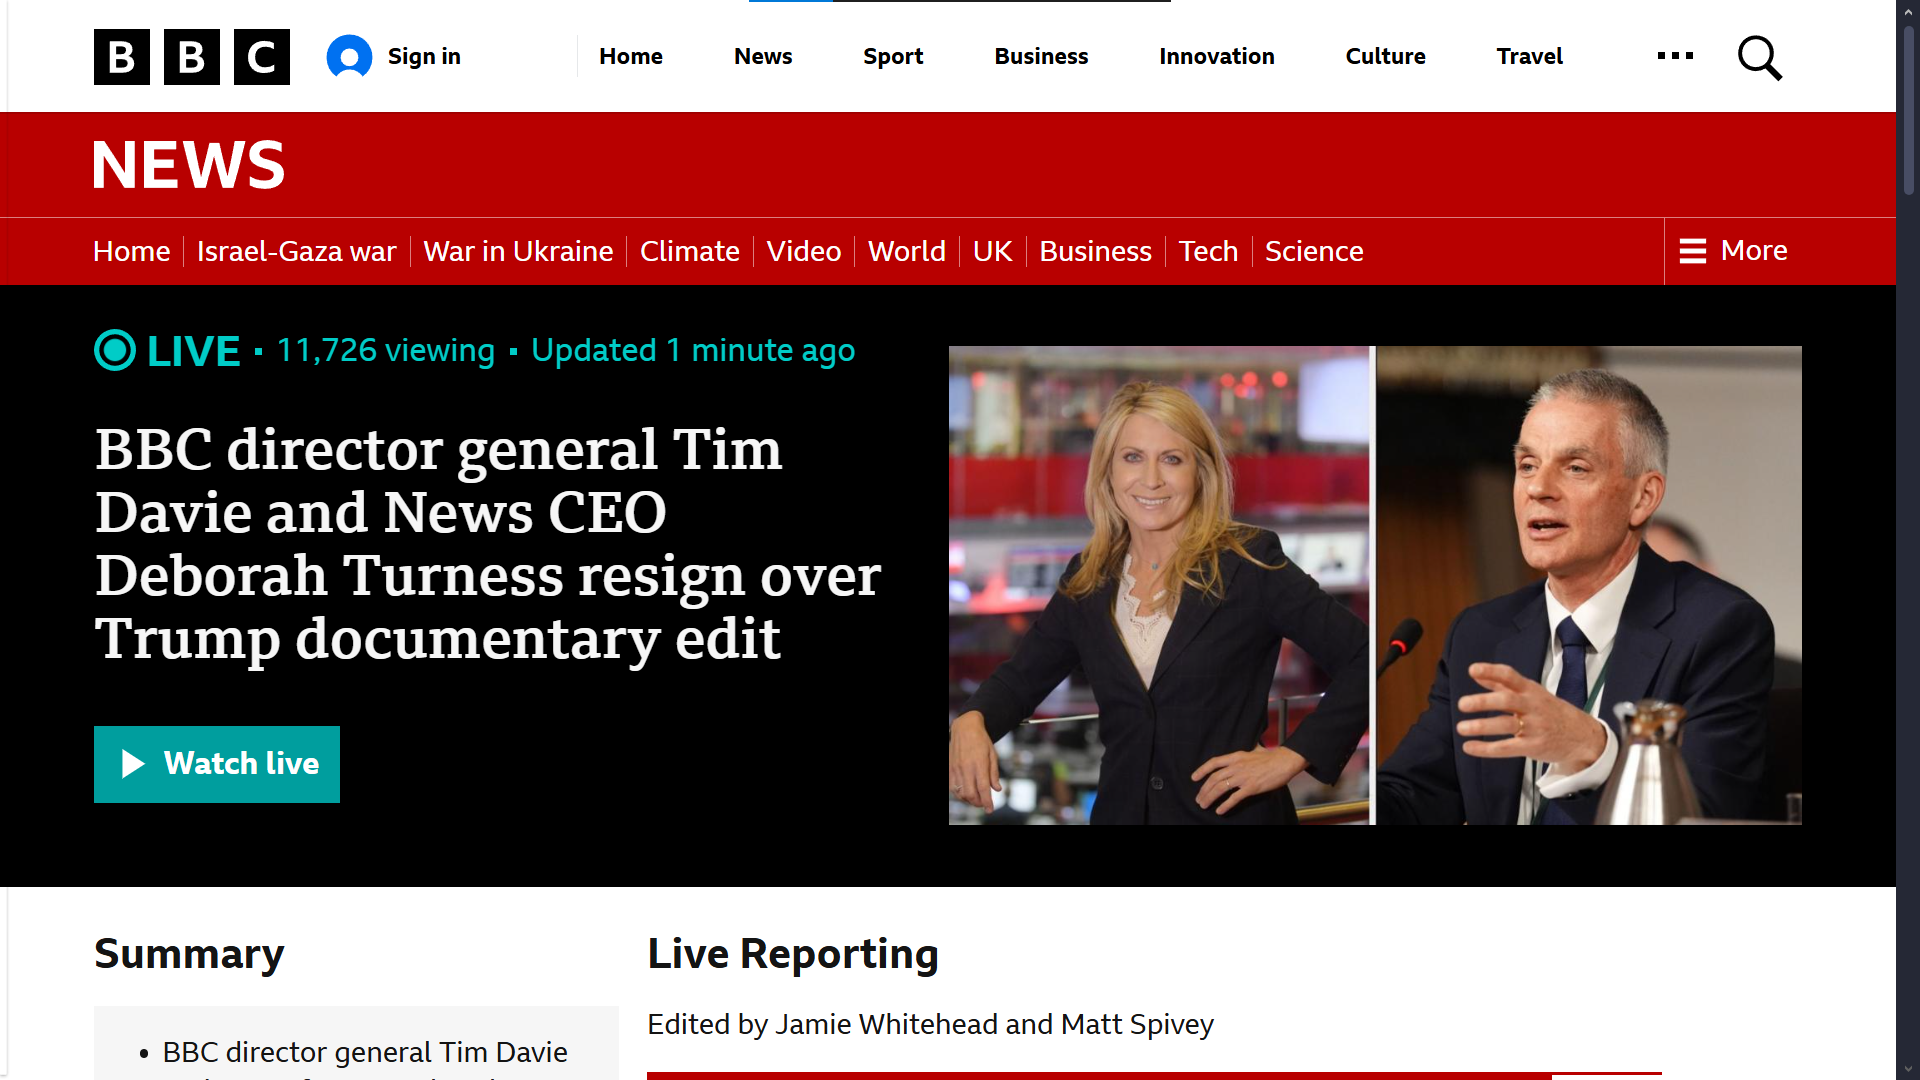
Task: Open the Video news section
Action: click(803, 251)
